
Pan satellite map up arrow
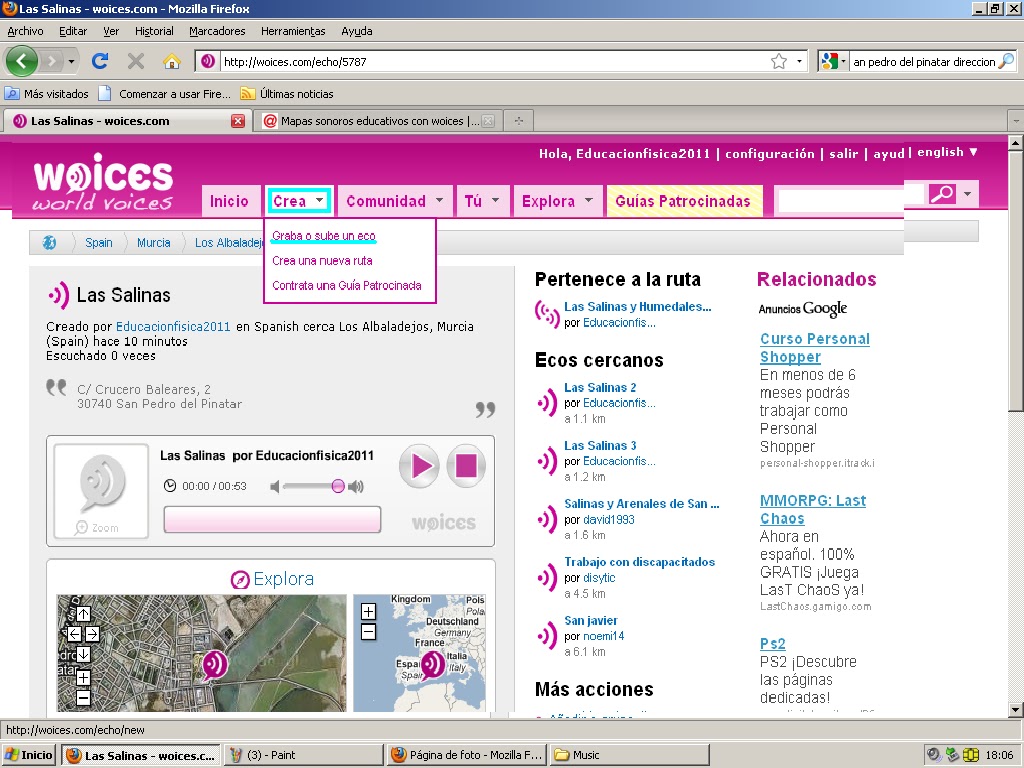tap(84, 614)
